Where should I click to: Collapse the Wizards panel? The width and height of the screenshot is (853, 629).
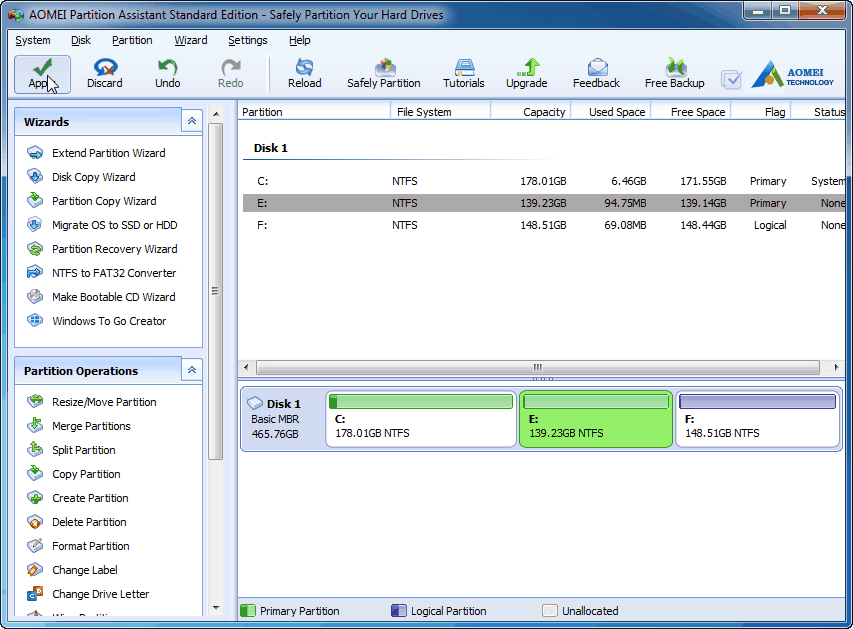tap(191, 121)
